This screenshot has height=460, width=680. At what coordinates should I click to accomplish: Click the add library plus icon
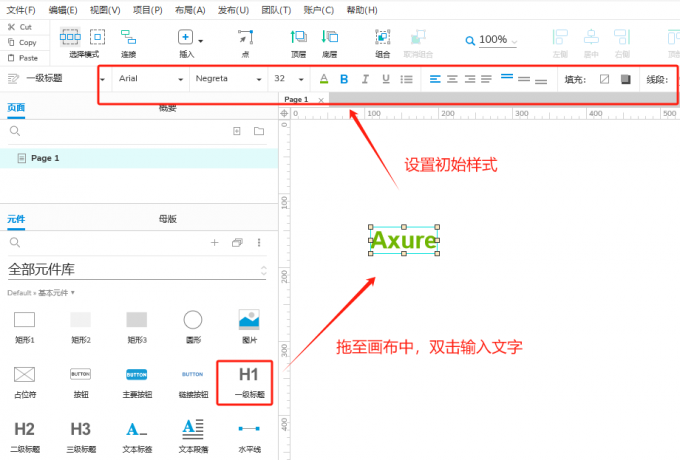[x=215, y=242]
